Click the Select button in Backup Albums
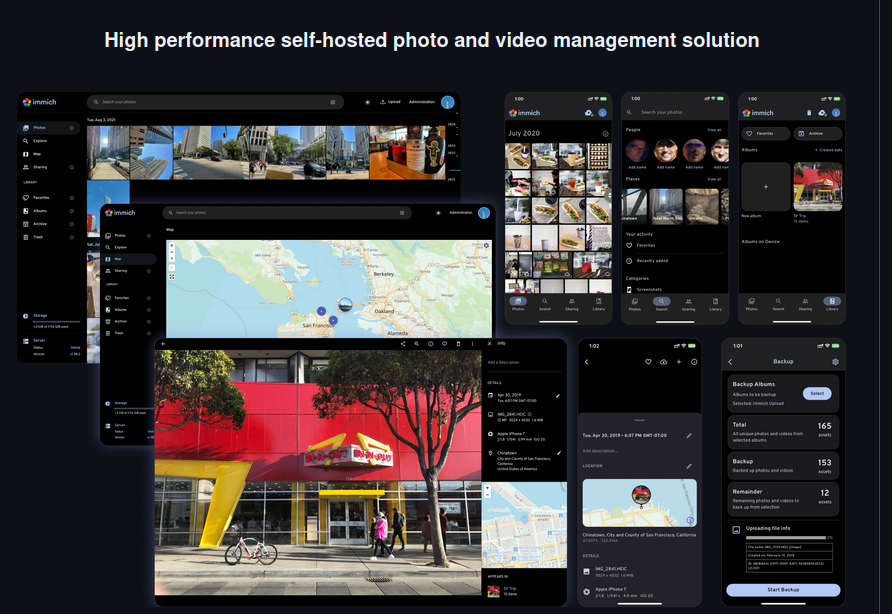The width and height of the screenshot is (892, 614). [x=817, y=393]
